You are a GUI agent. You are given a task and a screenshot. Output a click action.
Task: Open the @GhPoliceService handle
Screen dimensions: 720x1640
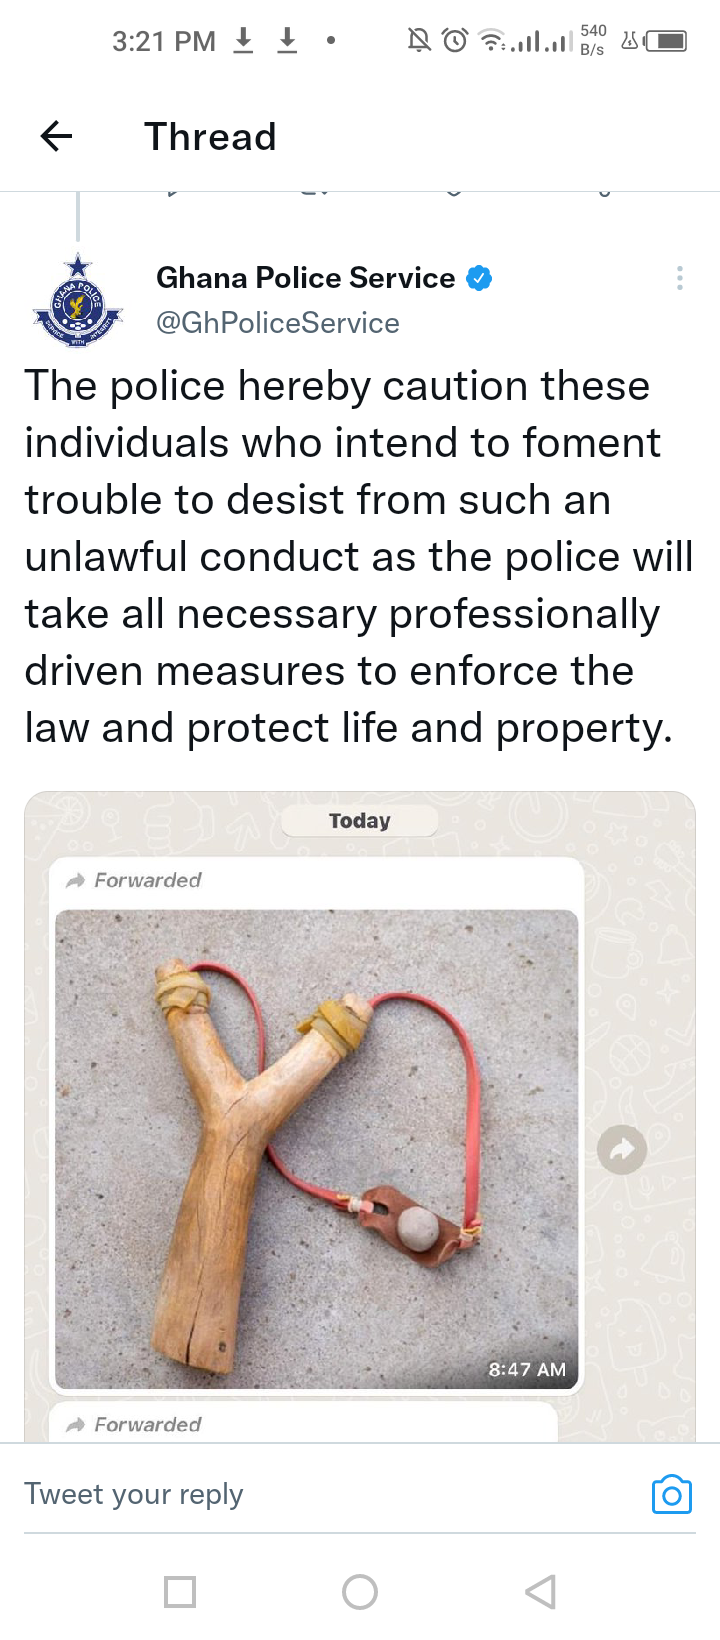coord(278,323)
